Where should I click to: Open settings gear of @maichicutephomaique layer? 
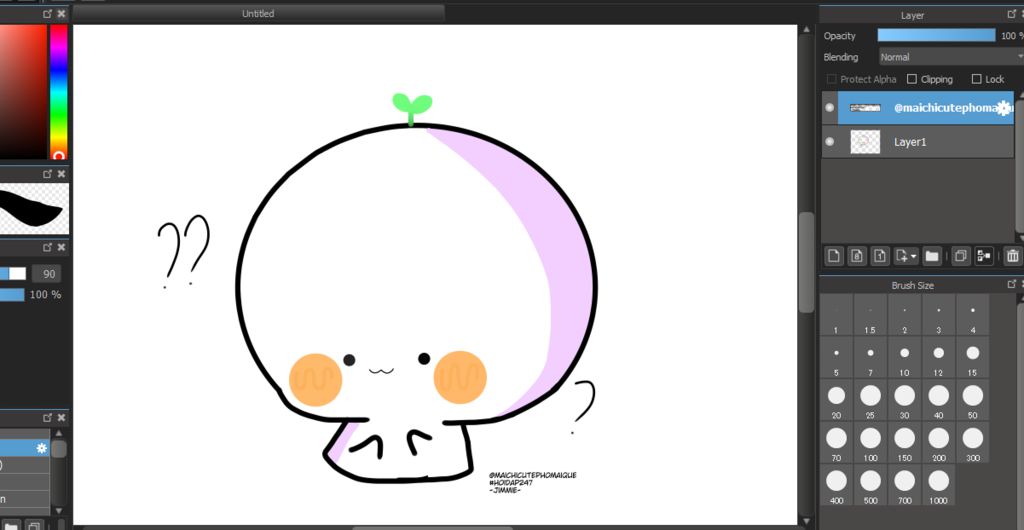(x=1004, y=108)
